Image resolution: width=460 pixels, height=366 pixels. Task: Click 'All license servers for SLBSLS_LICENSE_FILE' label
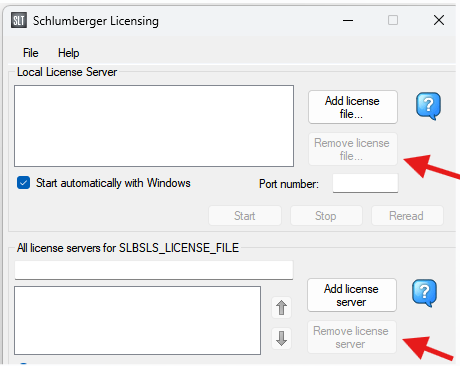point(128,248)
